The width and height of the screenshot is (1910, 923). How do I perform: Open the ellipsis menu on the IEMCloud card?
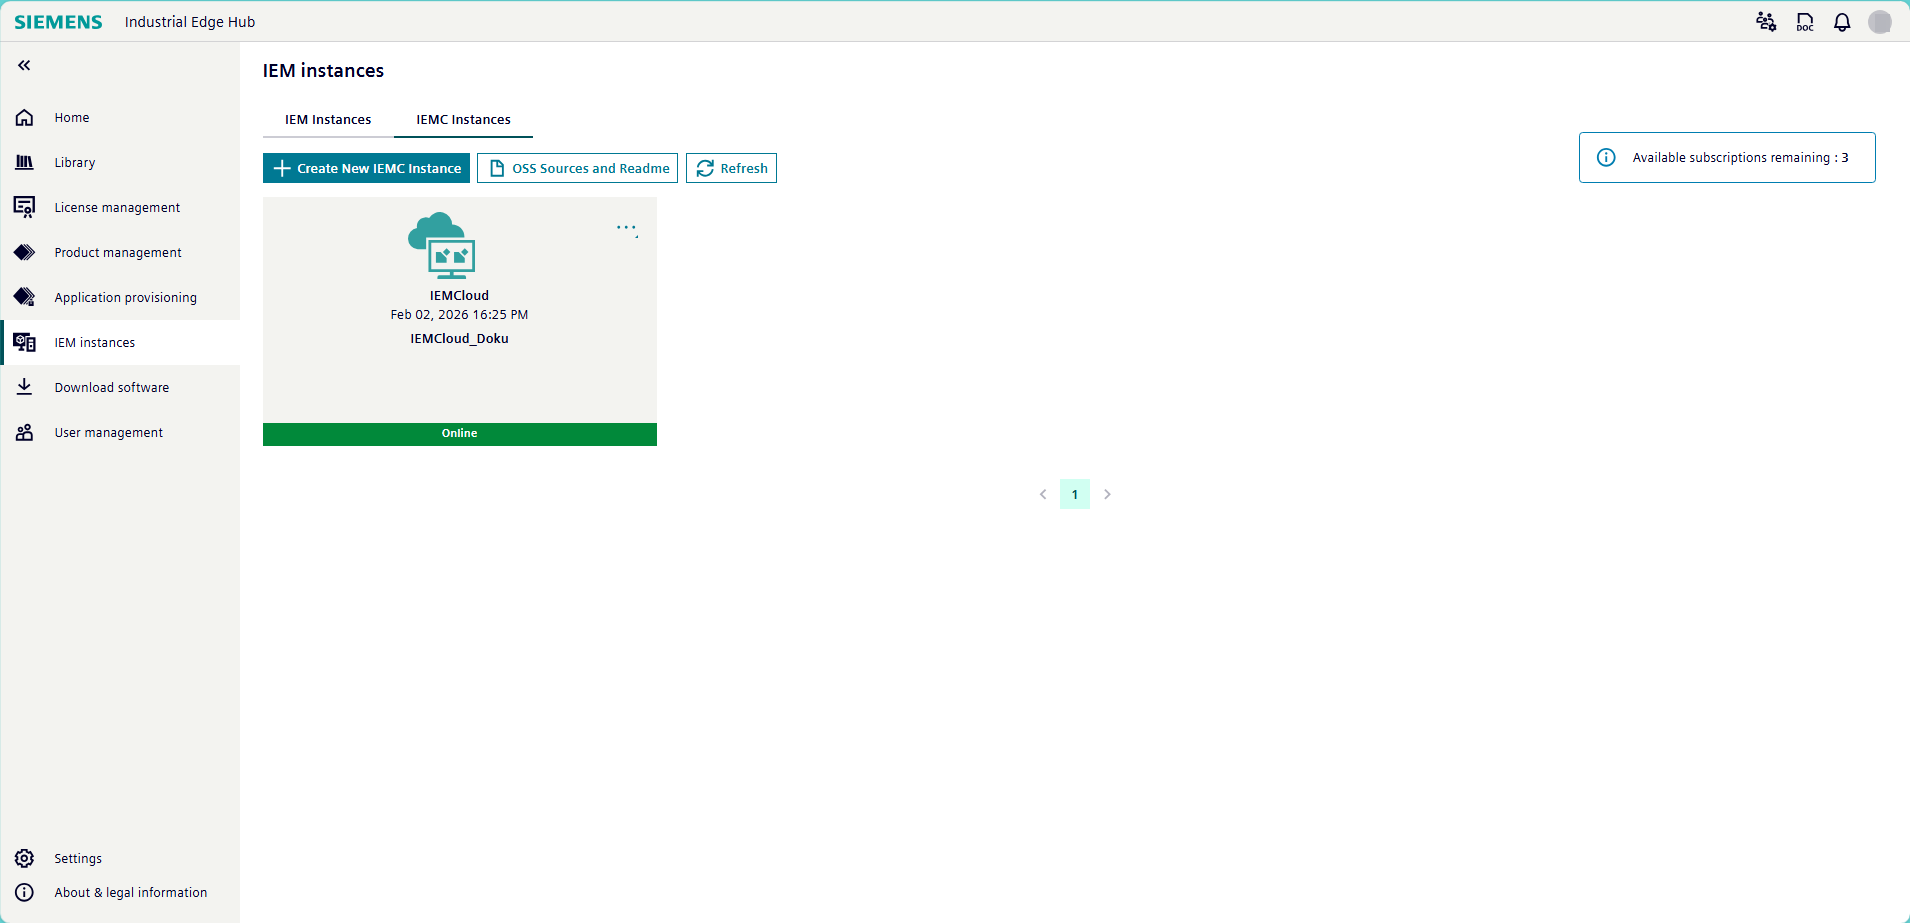click(x=628, y=228)
